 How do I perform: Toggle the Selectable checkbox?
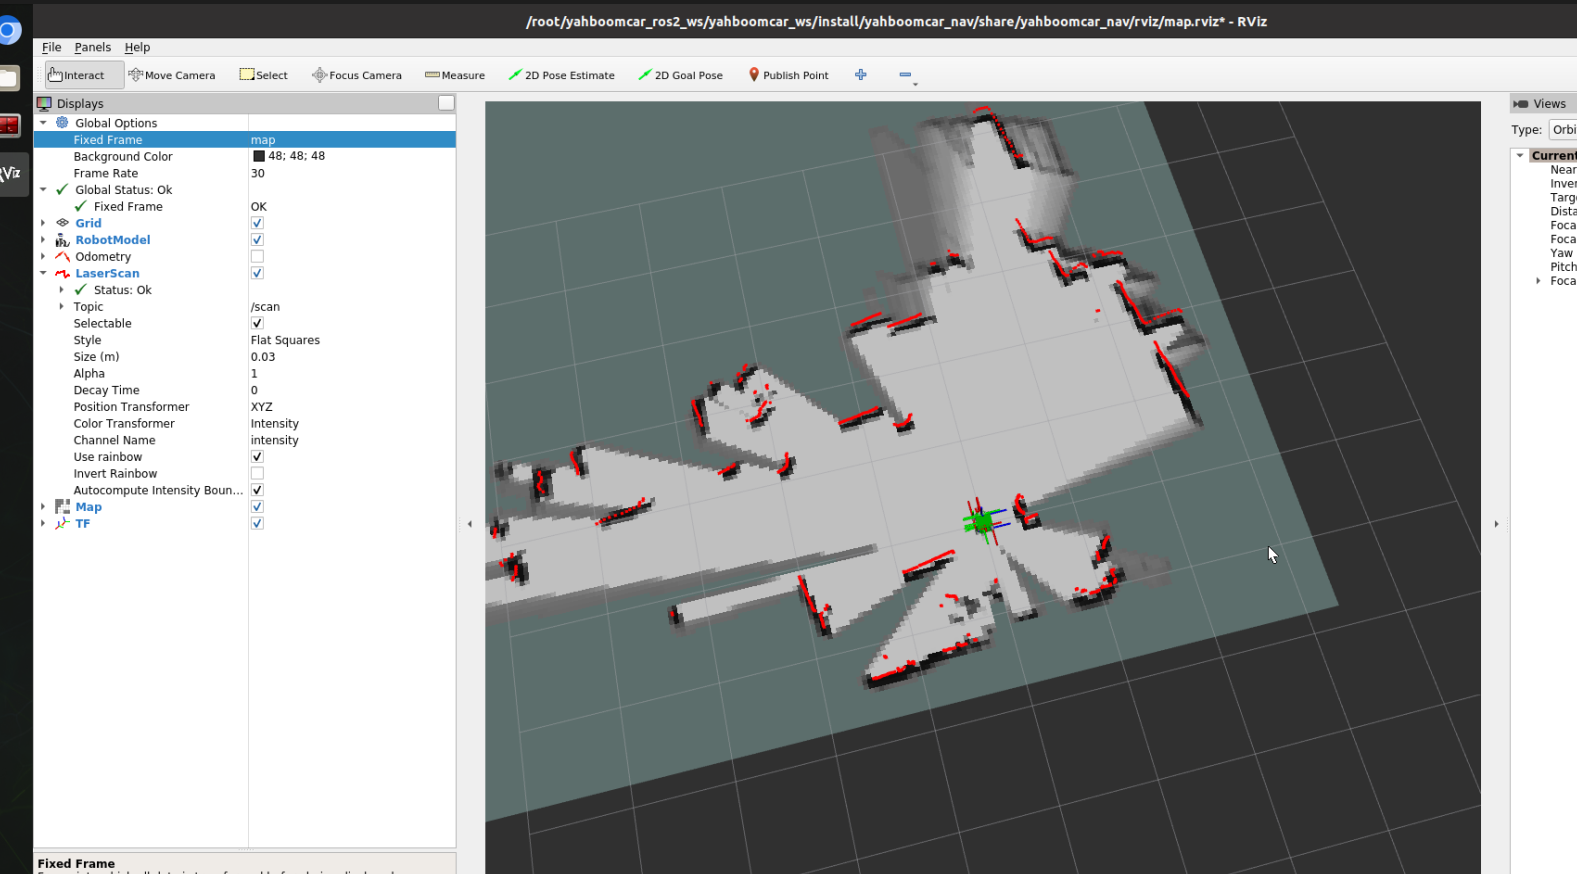(257, 323)
